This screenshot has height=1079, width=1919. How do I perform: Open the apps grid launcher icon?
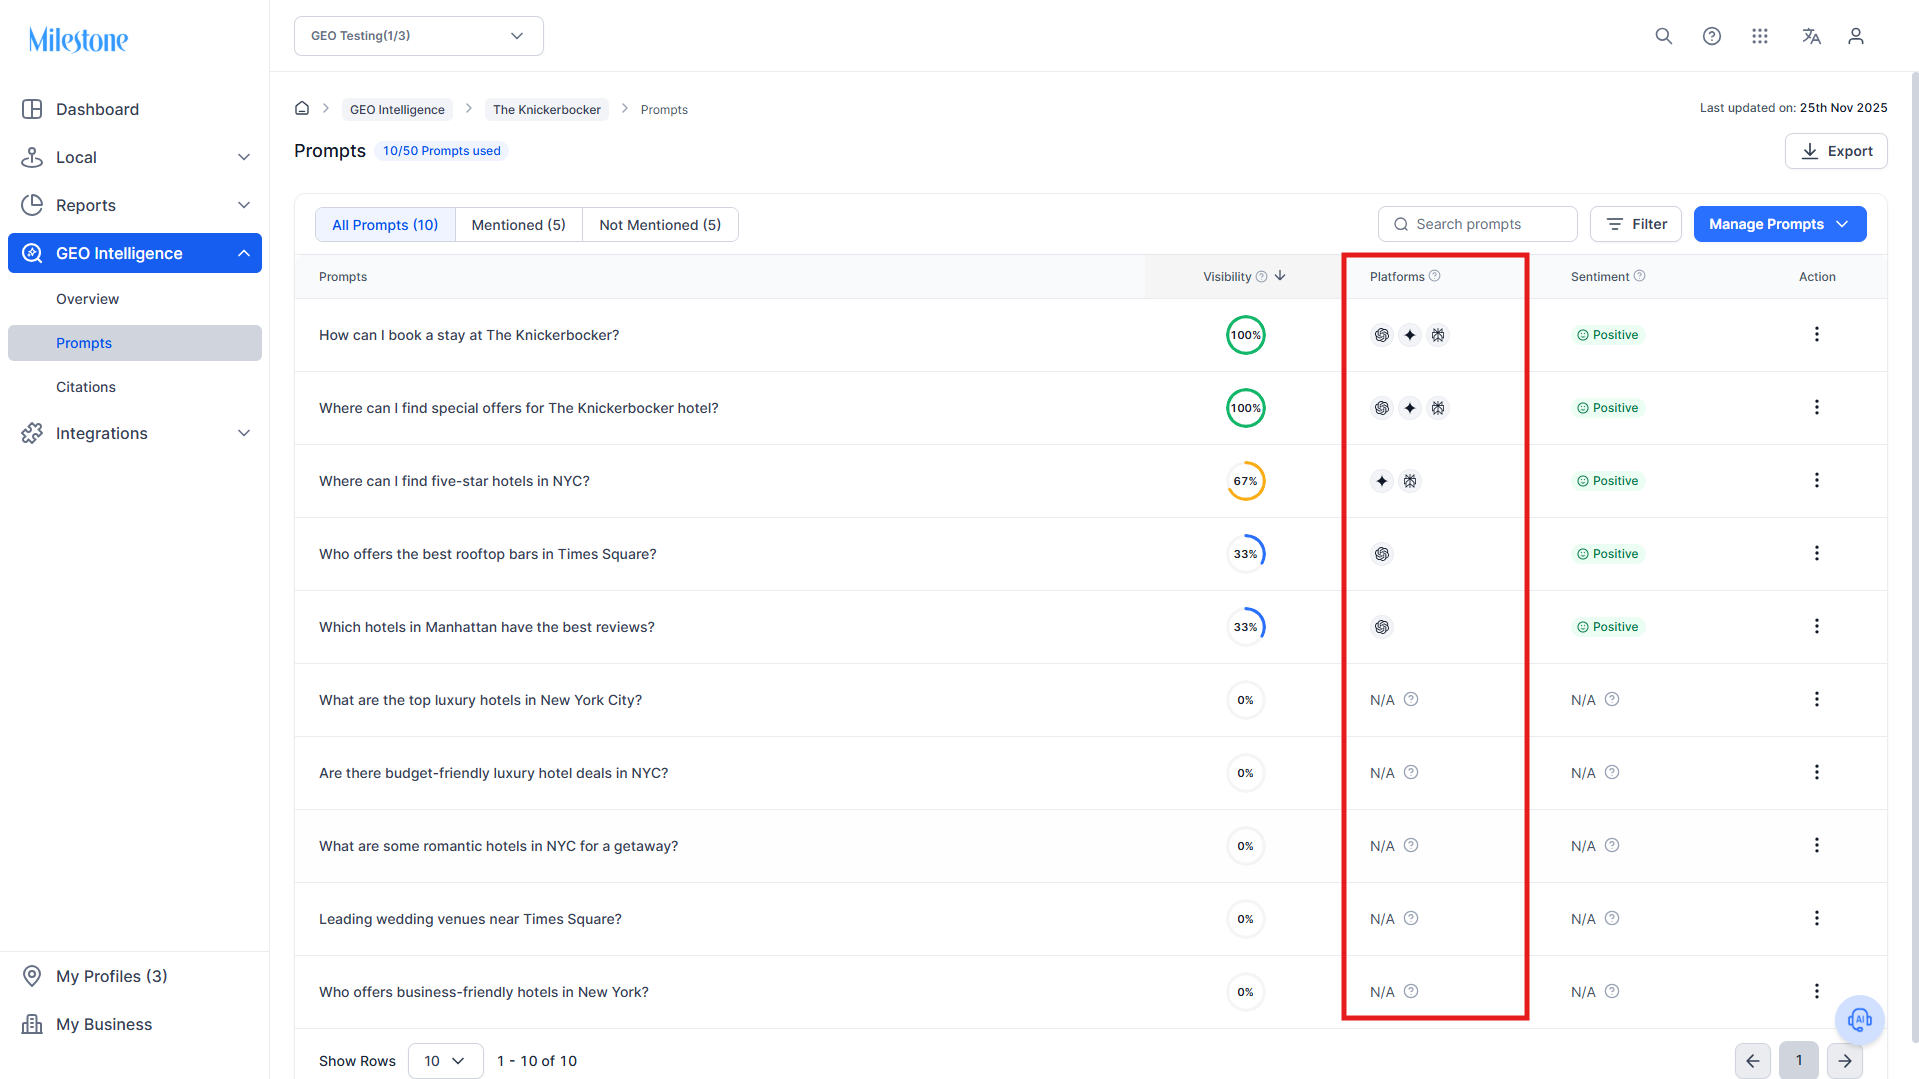tap(1760, 36)
